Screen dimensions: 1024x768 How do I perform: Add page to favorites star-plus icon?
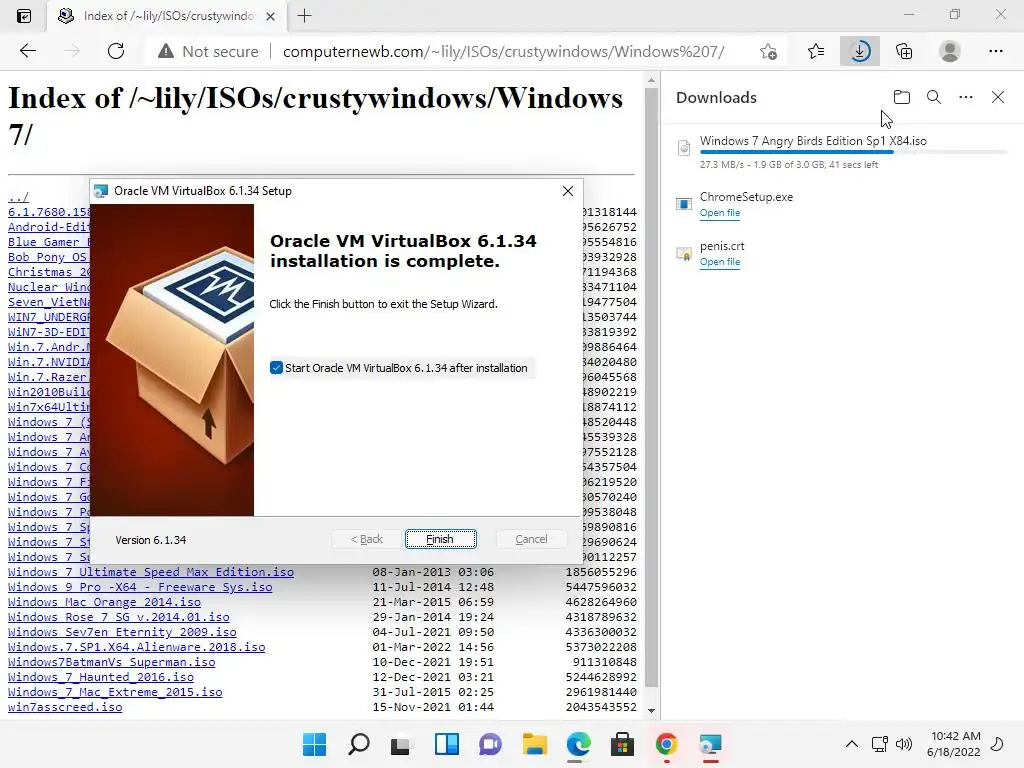tap(769, 51)
